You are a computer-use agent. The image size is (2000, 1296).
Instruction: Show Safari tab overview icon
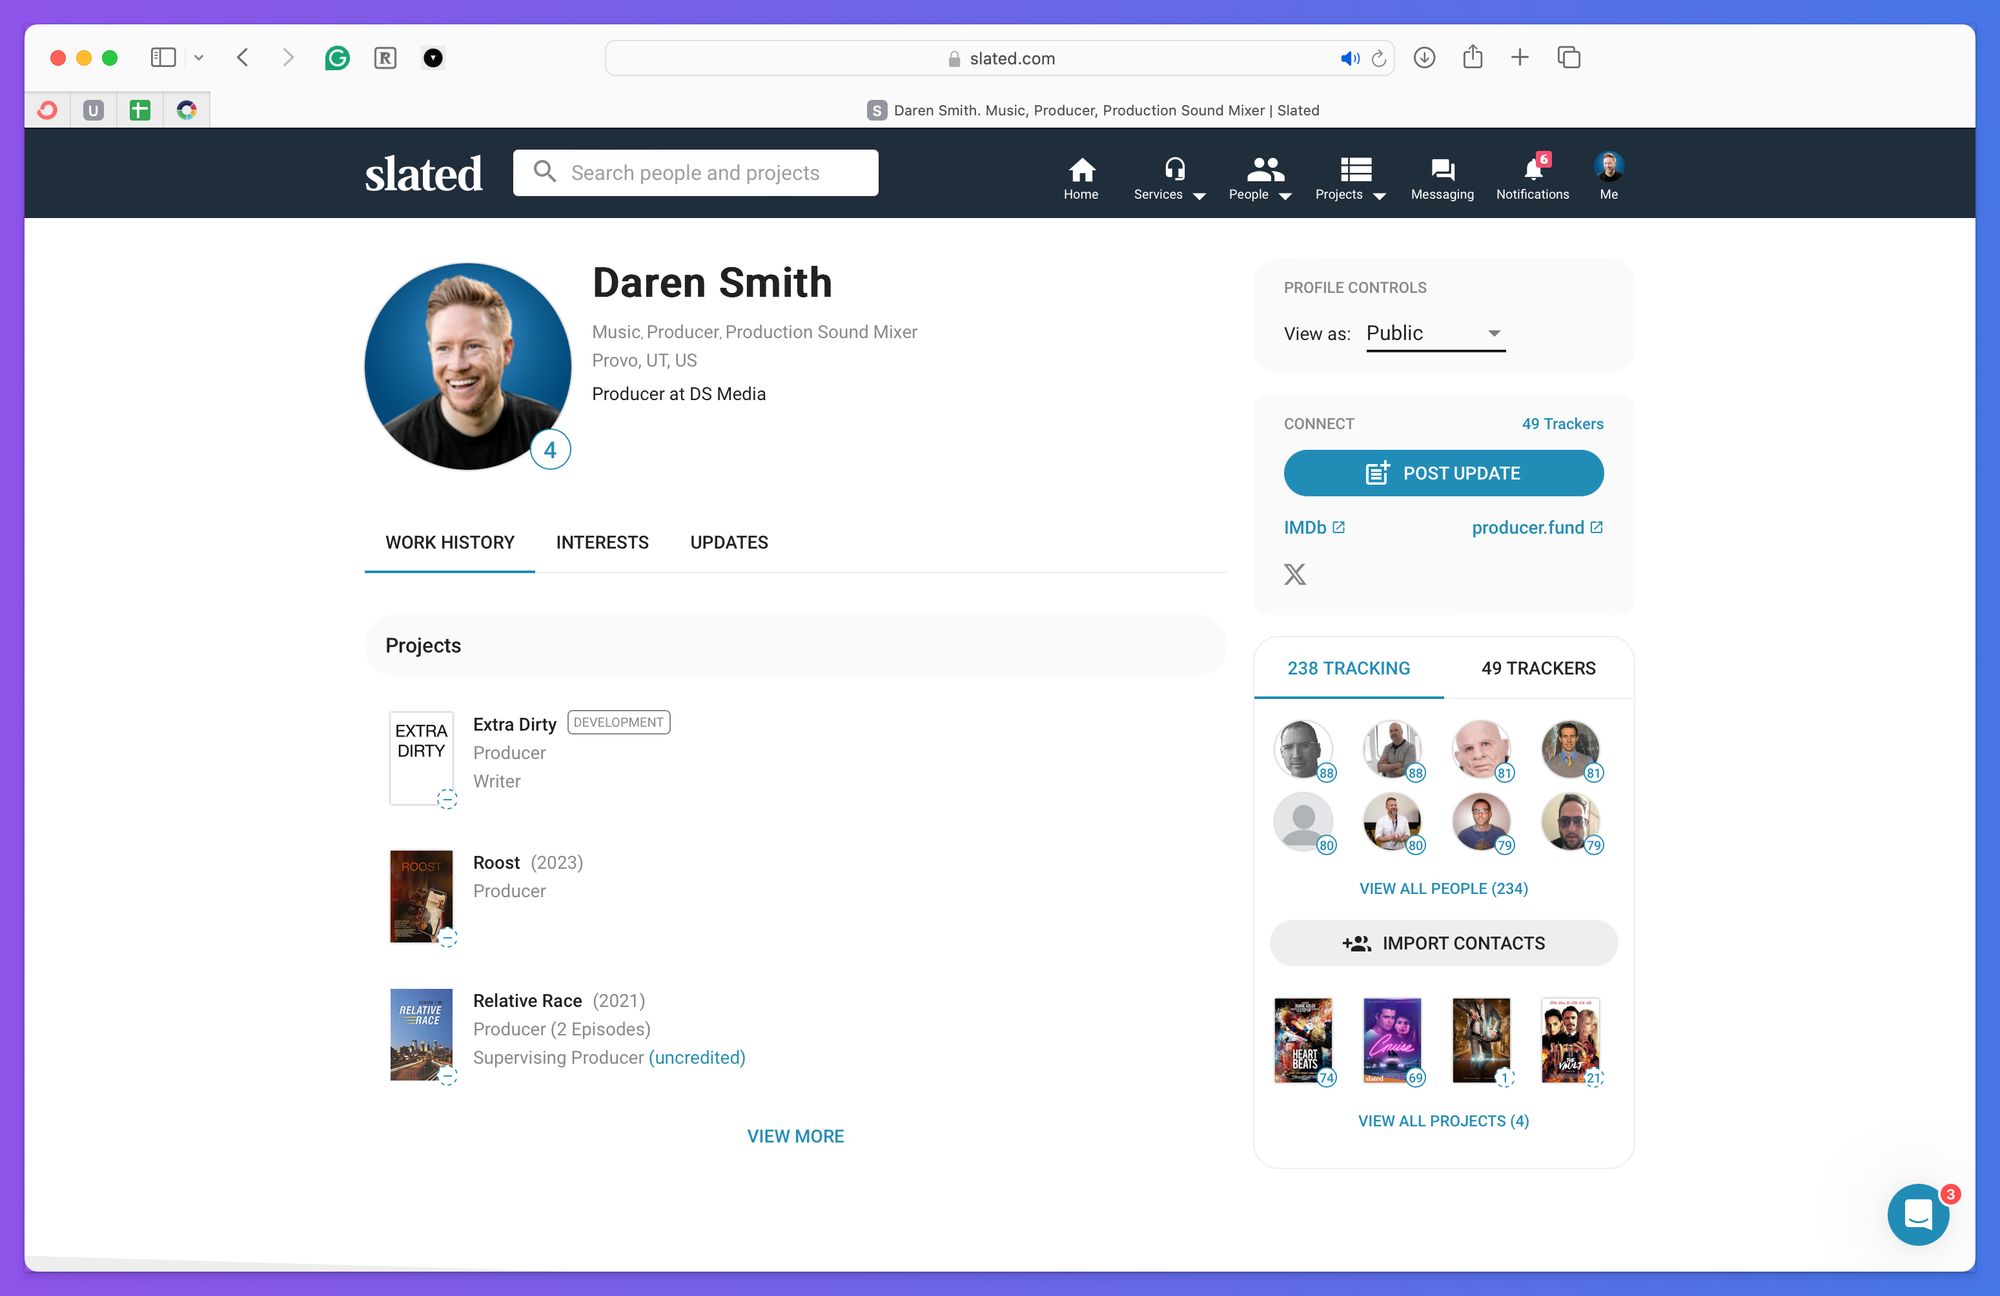tap(1568, 57)
